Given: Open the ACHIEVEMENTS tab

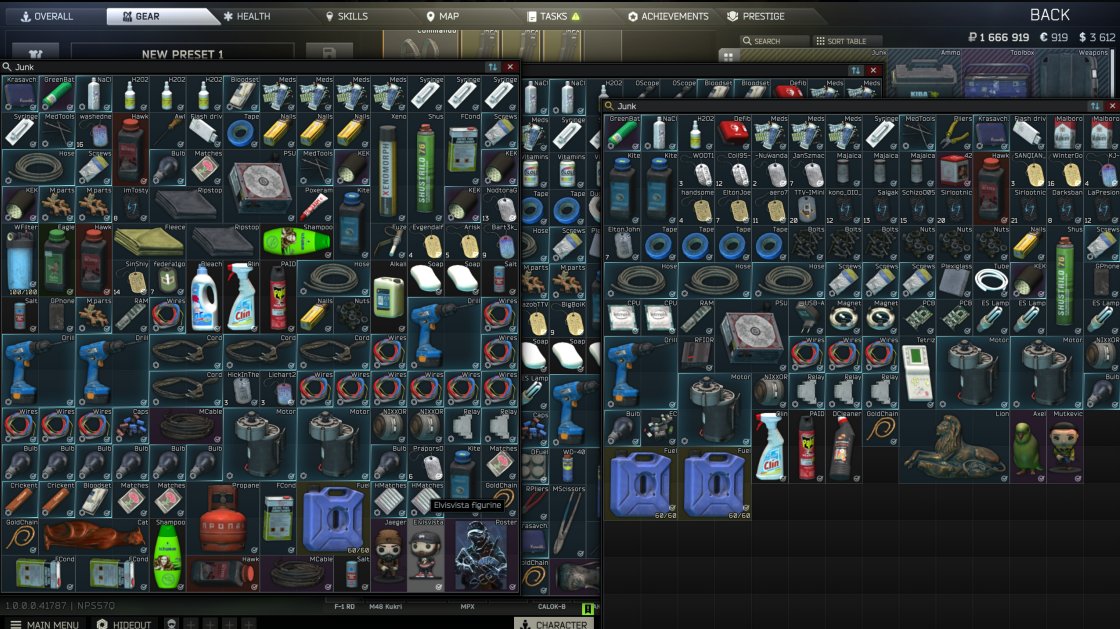Looking at the screenshot, I should (668, 16).
